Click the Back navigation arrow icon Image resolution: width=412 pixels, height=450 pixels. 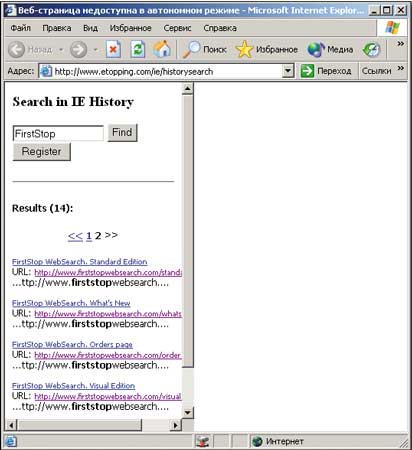point(16,50)
